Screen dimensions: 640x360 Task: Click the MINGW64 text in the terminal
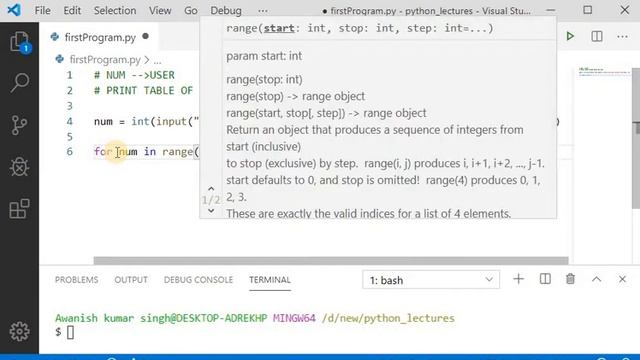(294, 318)
